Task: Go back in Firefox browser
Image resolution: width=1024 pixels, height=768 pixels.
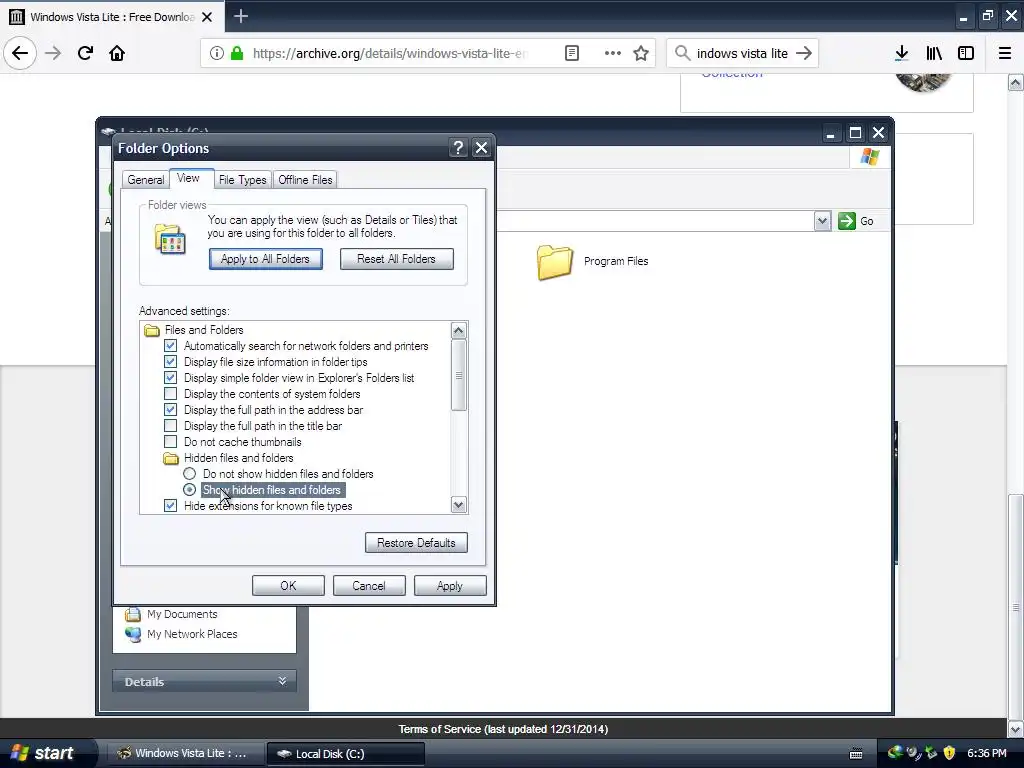Action: tap(20, 53)
